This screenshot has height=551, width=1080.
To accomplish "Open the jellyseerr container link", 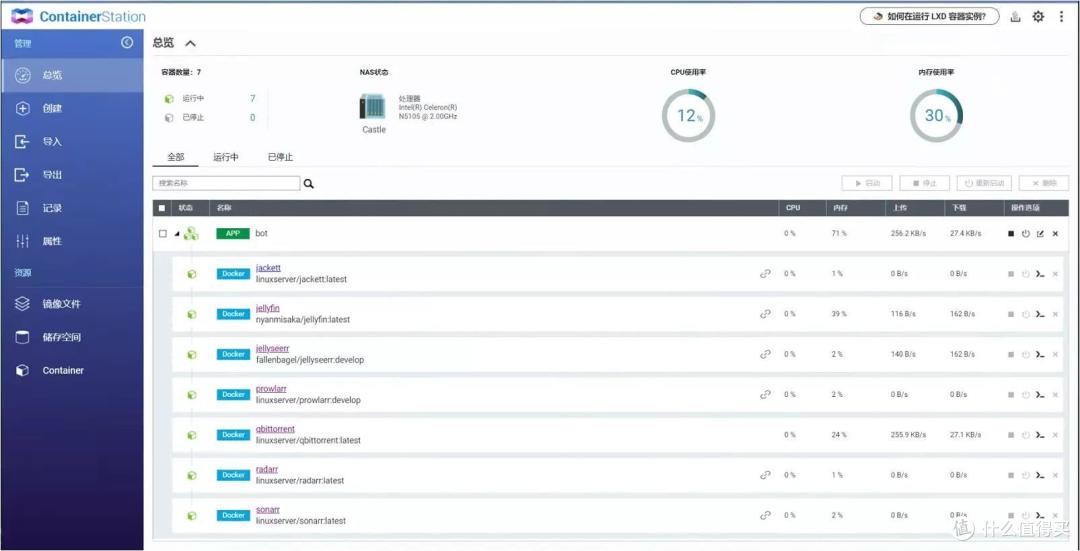I will click(x=272, y=349).
